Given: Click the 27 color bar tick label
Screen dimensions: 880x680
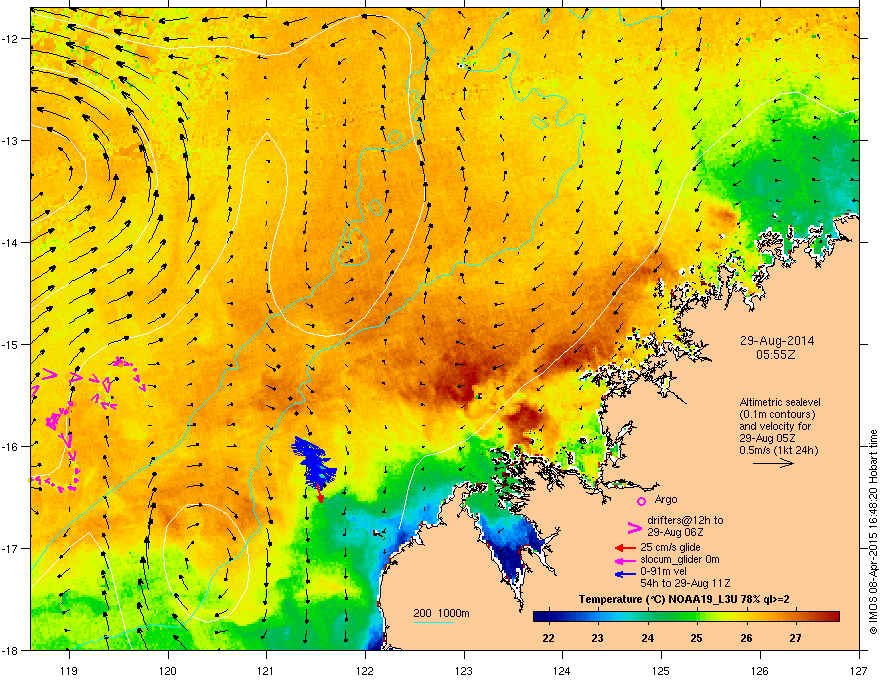Looking at the screenshot, I should (x=795, y=638).
